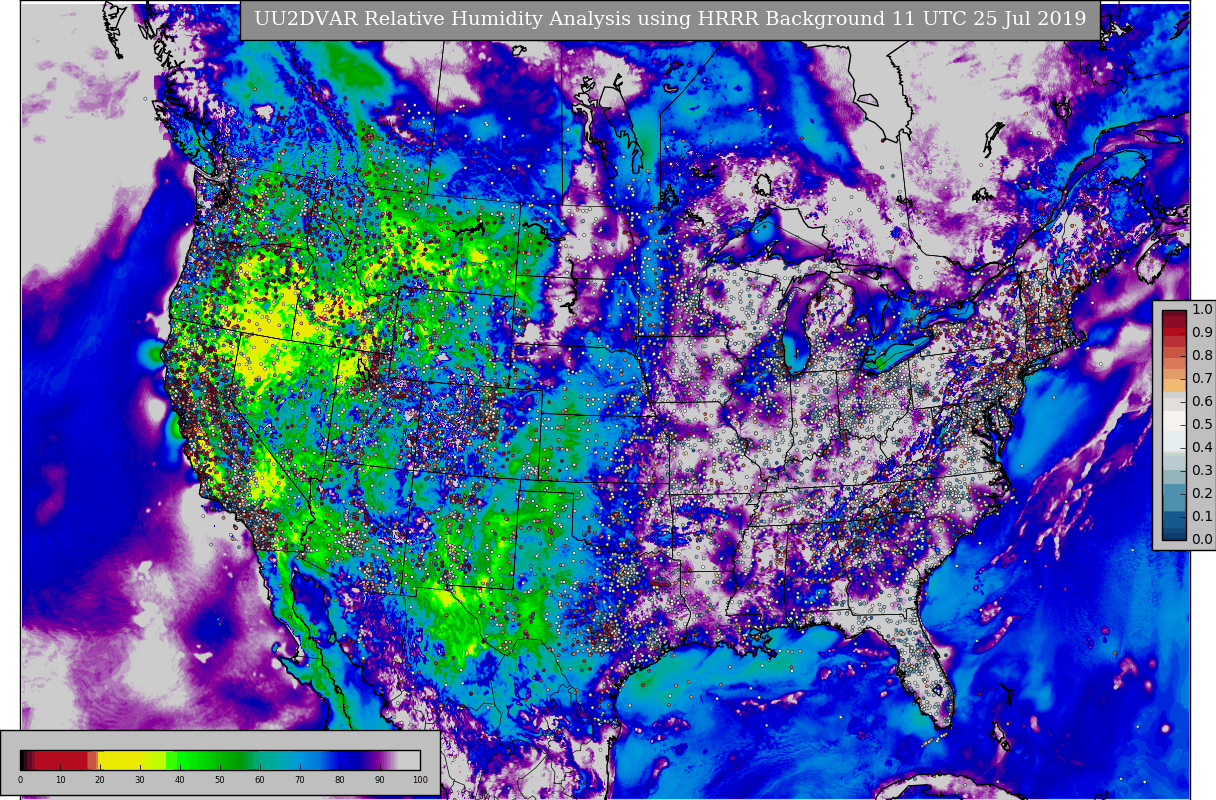Click the 0.0 label on right colorbar
Viewport: 1216px width, 800px height.
pos(1202,539)
